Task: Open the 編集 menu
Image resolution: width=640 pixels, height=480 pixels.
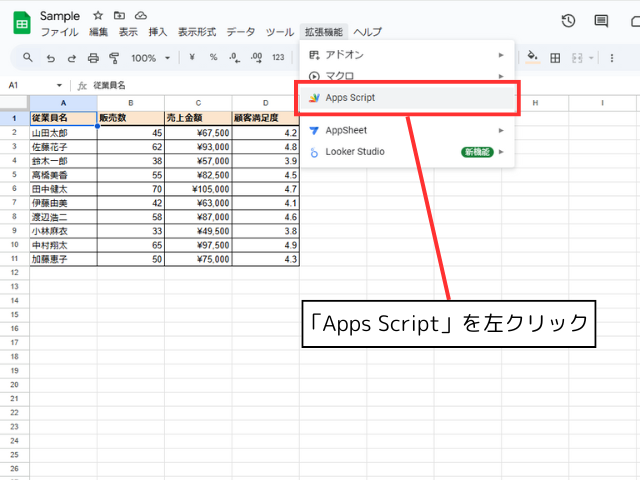Action: 98,32
